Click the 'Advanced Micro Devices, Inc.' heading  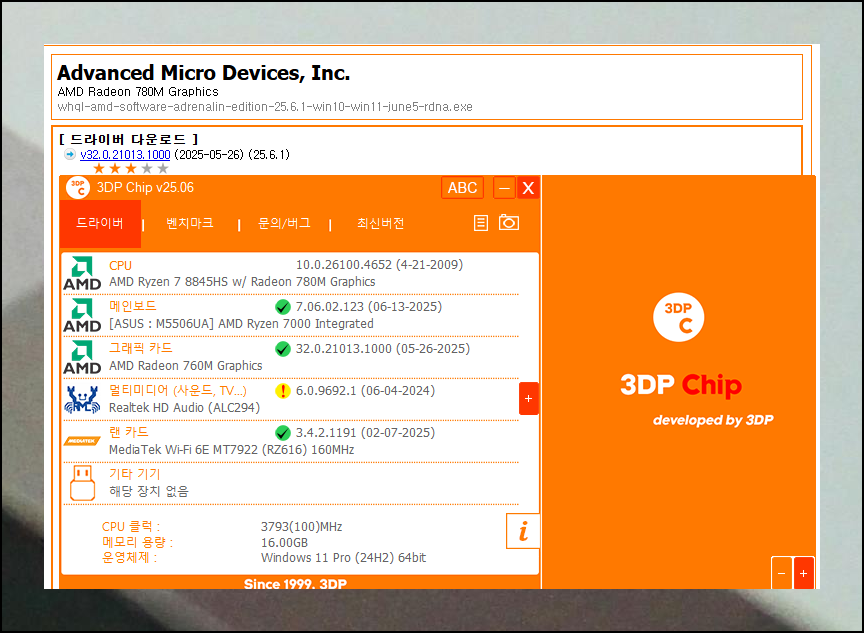pos(203,73)
